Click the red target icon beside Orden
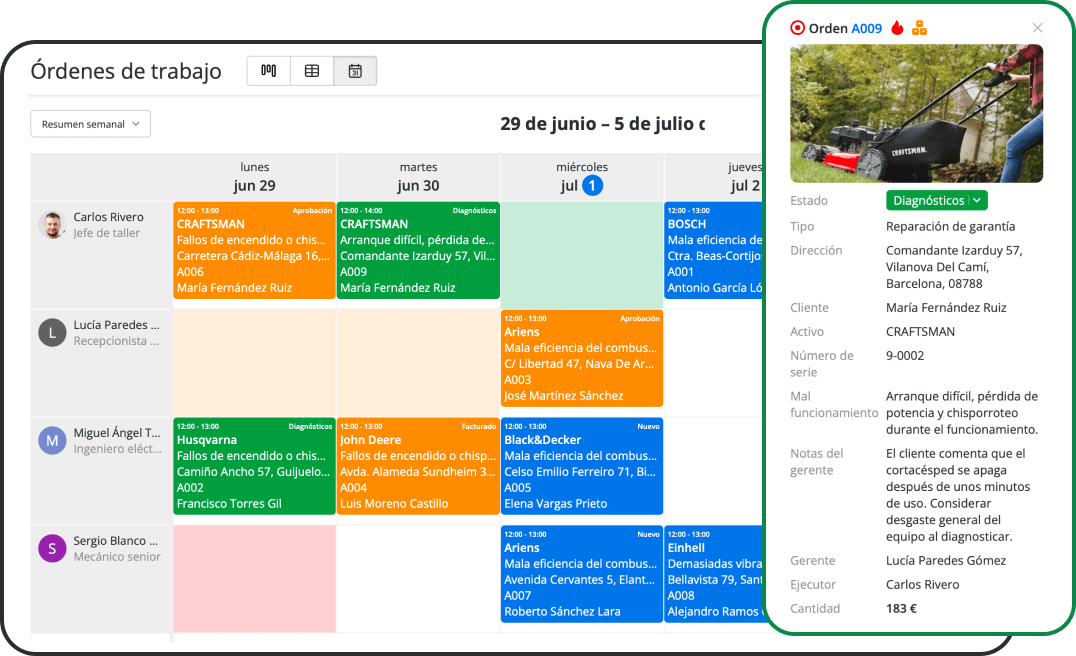This screenshot has height=656, width=1076. coord(797,28)
